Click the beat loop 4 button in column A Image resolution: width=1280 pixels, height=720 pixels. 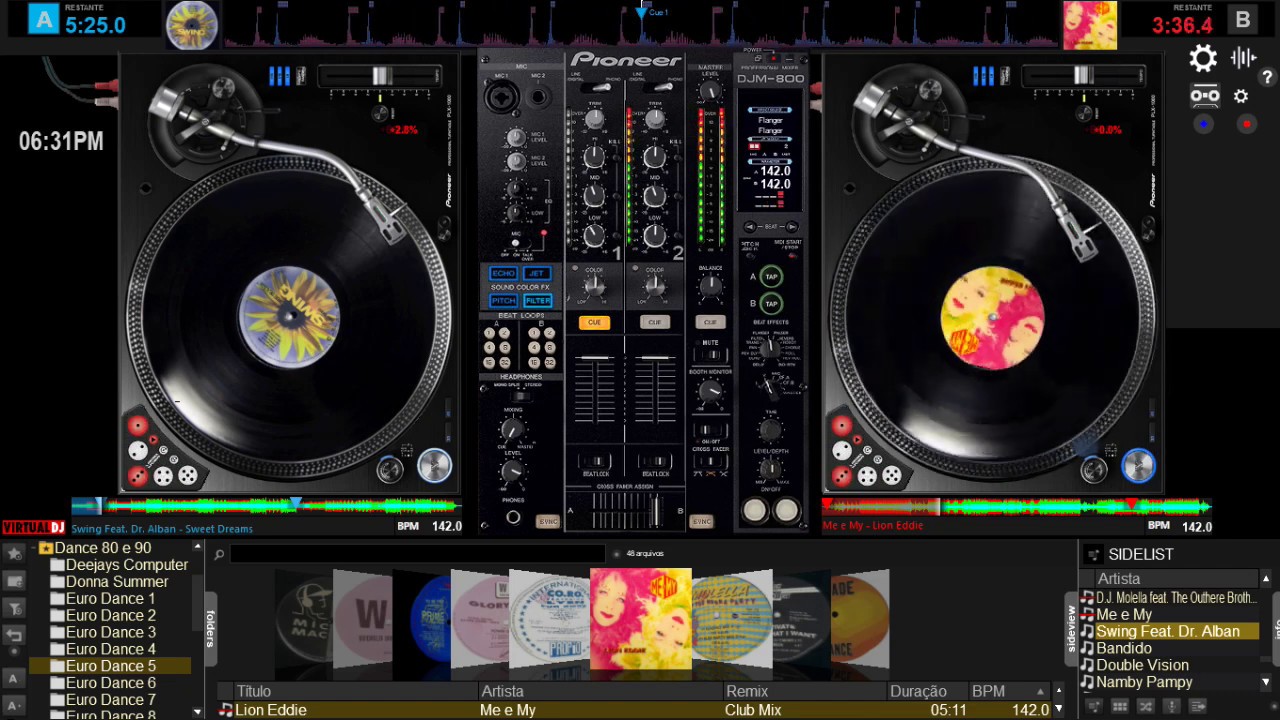click(490, 347)
